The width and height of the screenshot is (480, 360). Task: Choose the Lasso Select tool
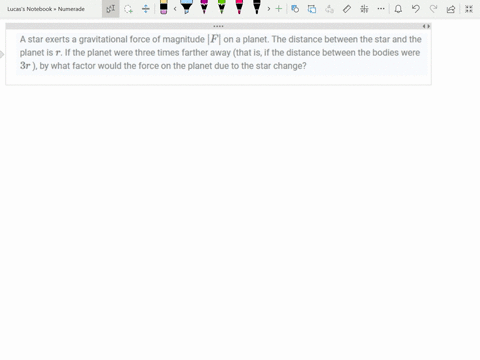pos(128,9)
